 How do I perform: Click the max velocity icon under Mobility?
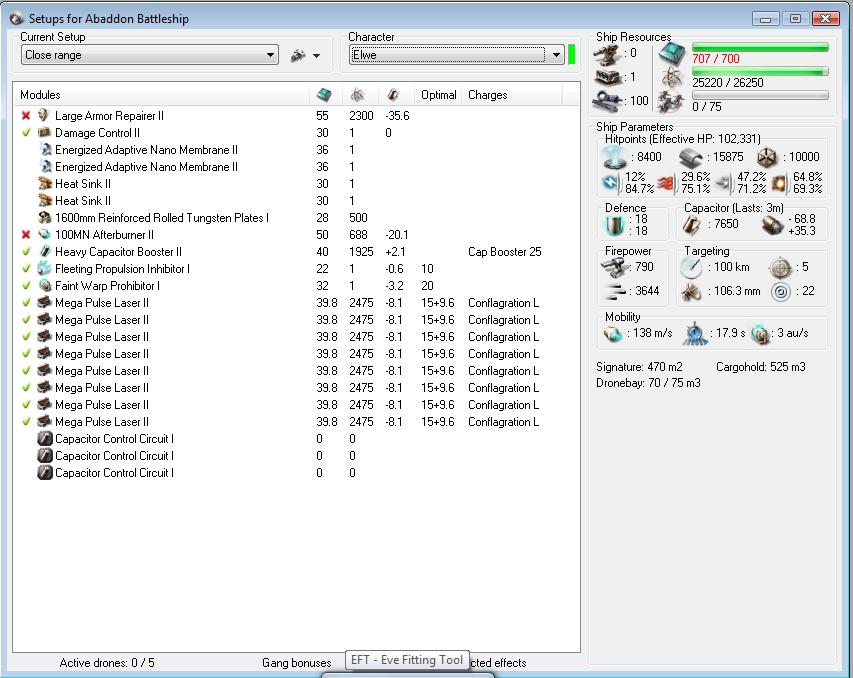pos(613,333)
